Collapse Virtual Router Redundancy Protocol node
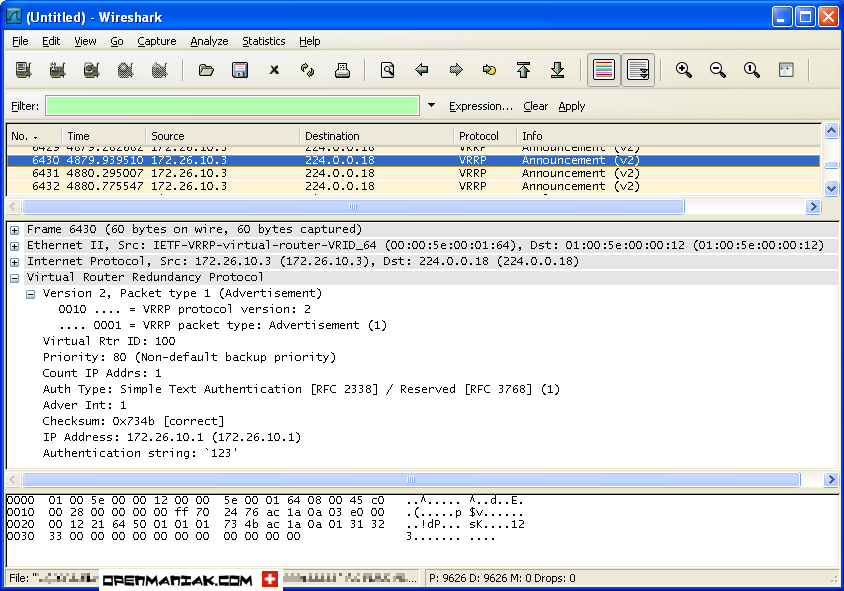 click(15, 278)
